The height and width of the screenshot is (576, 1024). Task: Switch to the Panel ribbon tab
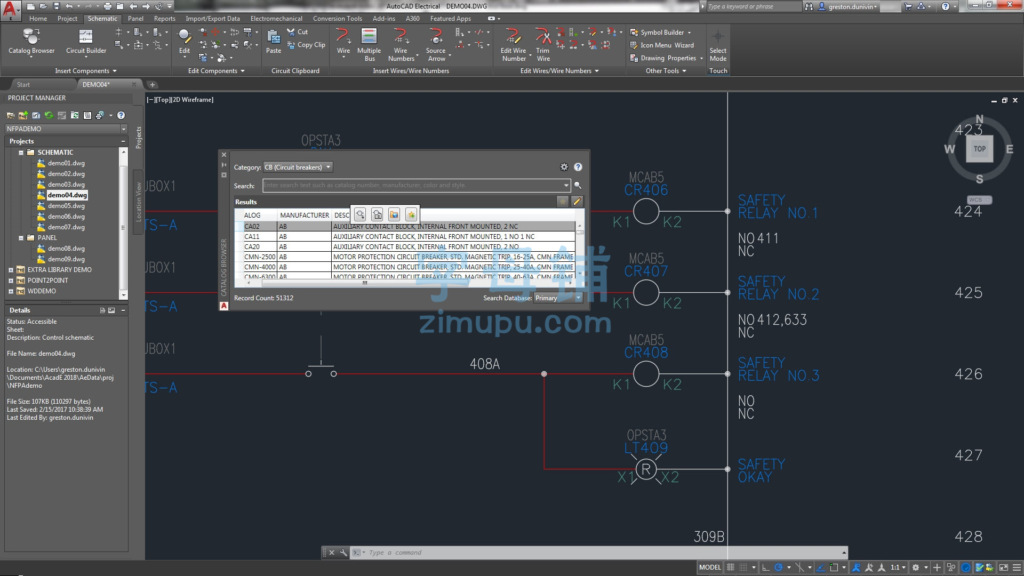[x=135, y=19]
